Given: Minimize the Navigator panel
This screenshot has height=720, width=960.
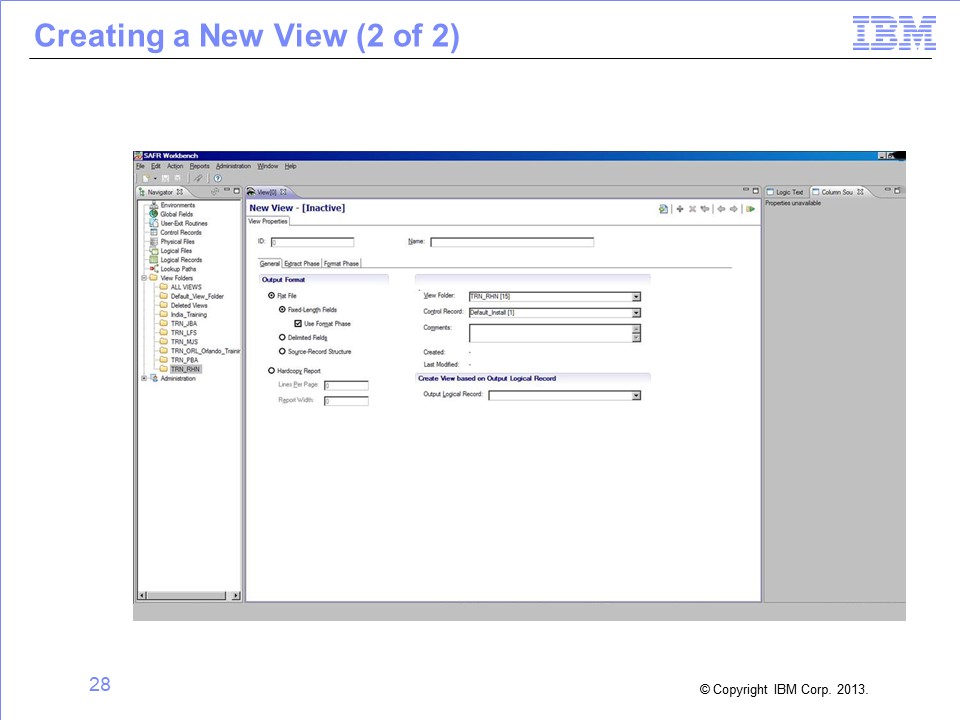Looking at the screenshot, I should pyautogui.click(x=227, y=190).
